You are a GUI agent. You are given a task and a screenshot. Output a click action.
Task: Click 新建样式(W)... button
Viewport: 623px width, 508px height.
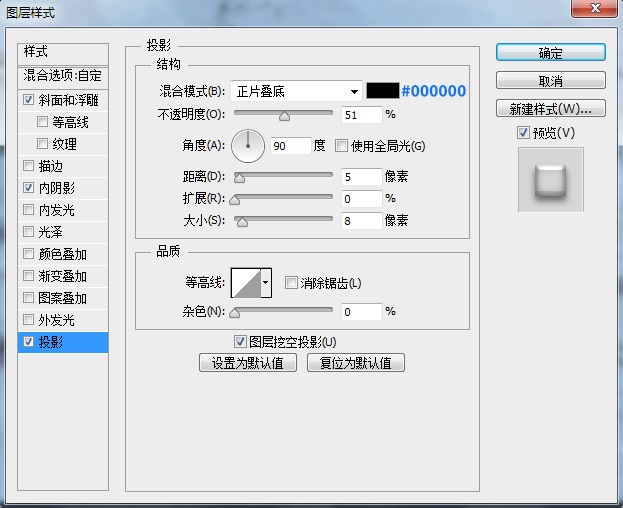coord(551,108)
